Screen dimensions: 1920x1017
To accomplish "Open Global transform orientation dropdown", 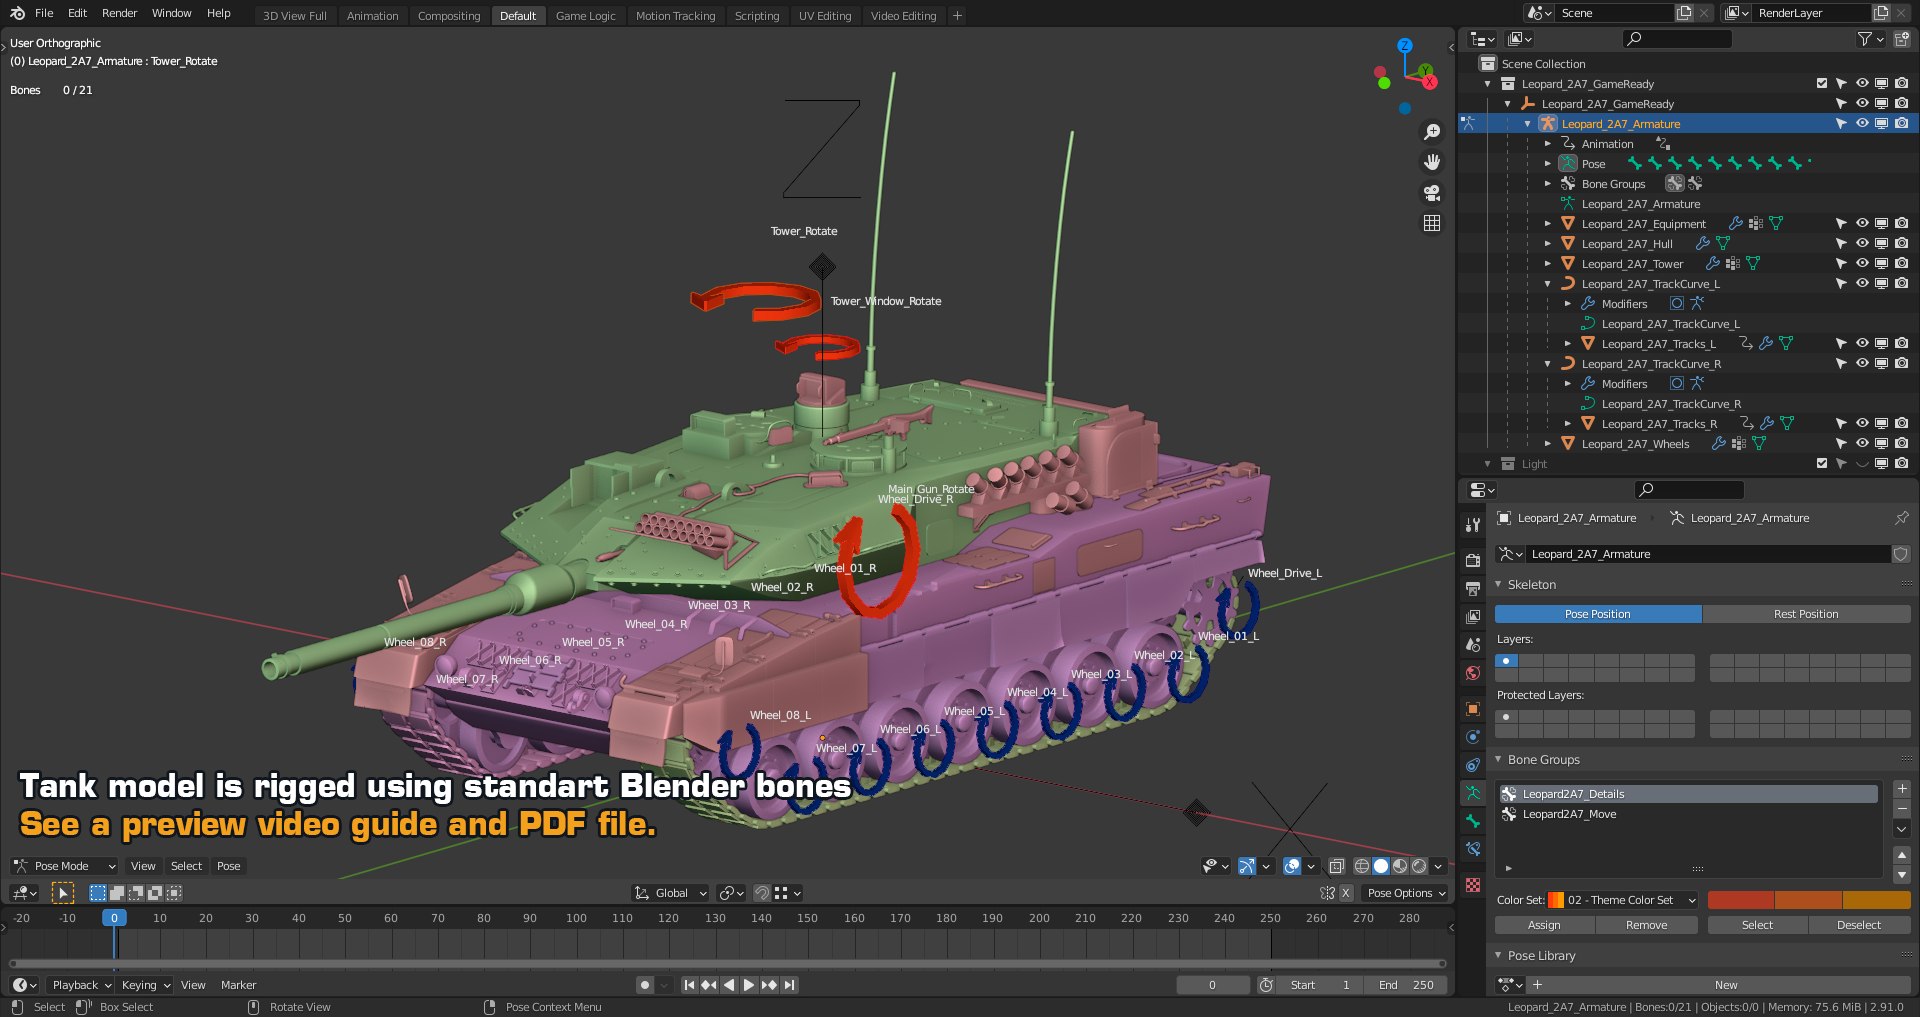I will click(x=671, y=893).
